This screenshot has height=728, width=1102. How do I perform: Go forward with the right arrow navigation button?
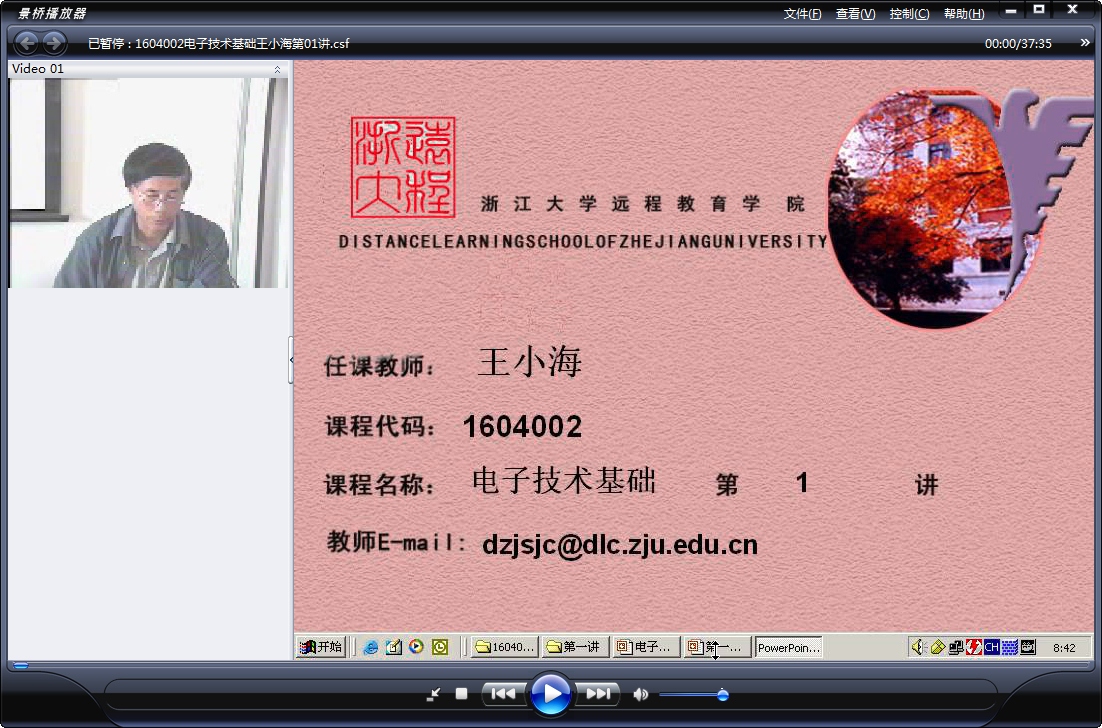(53, 43)
